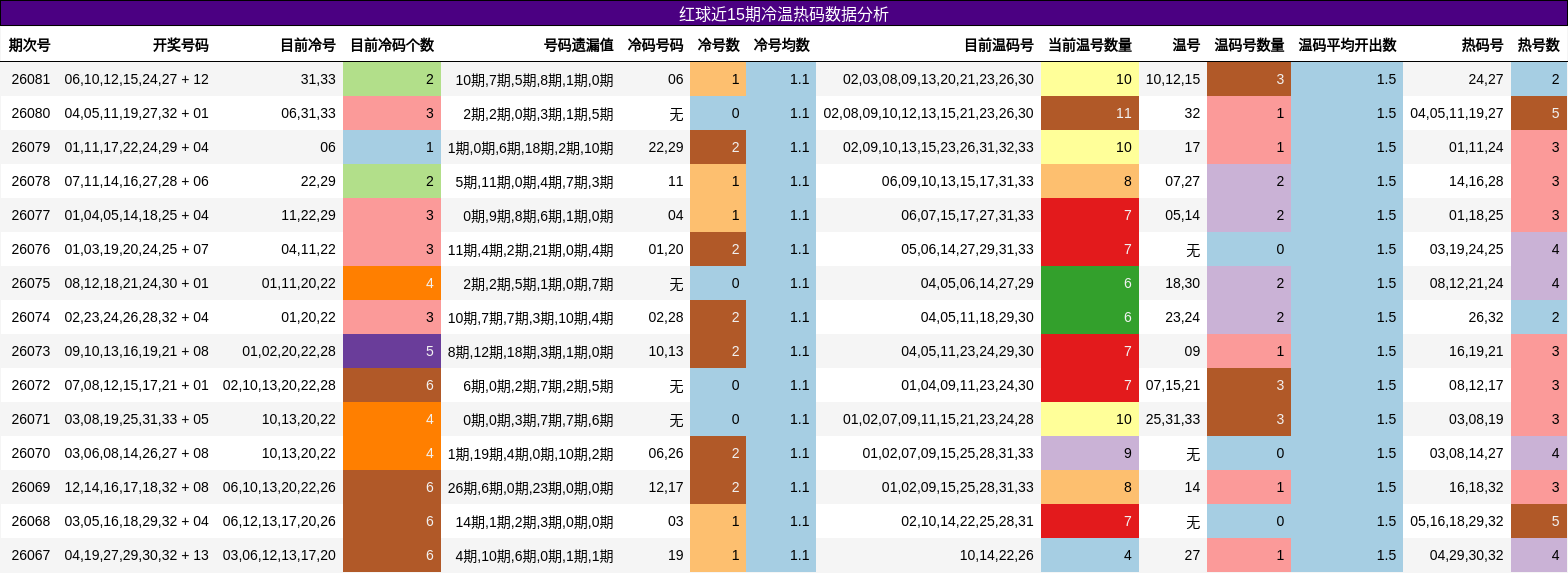This screenshot has height=573, width=1568.
Task: Click the purple cold-count cell for 26073
Action: (x=392, y=351)
